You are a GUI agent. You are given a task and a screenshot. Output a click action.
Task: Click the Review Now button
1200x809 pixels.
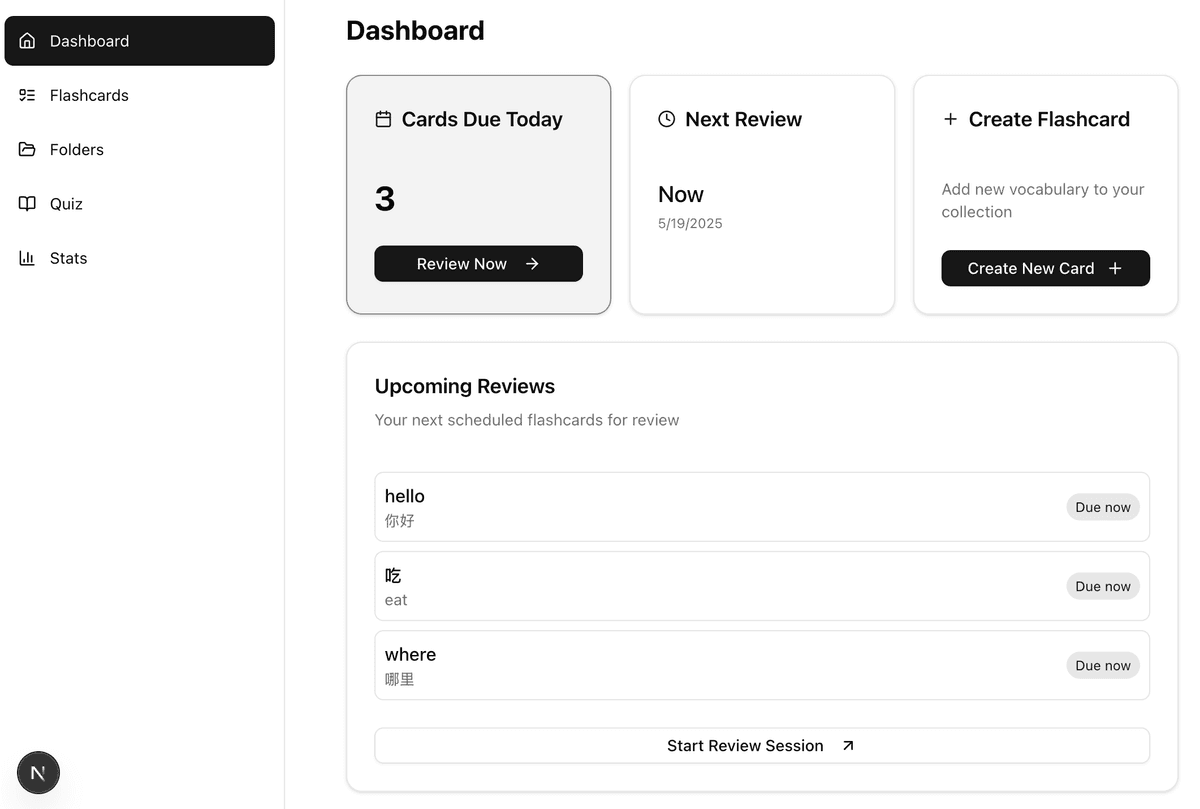click(x=478, y=264)
